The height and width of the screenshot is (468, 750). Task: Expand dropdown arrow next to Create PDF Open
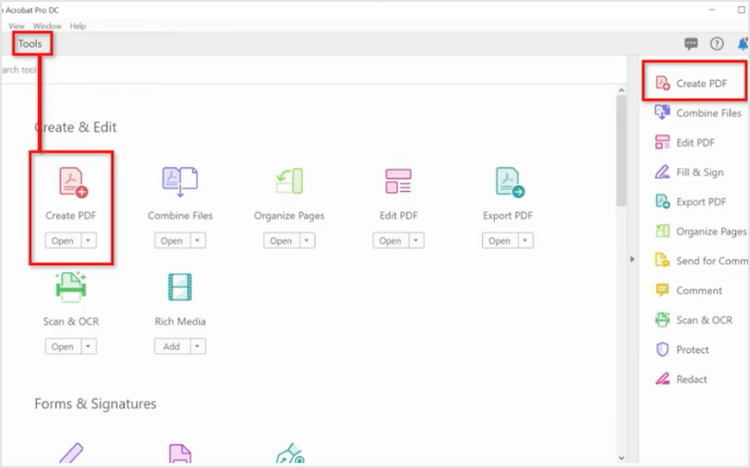click(88, 240)
